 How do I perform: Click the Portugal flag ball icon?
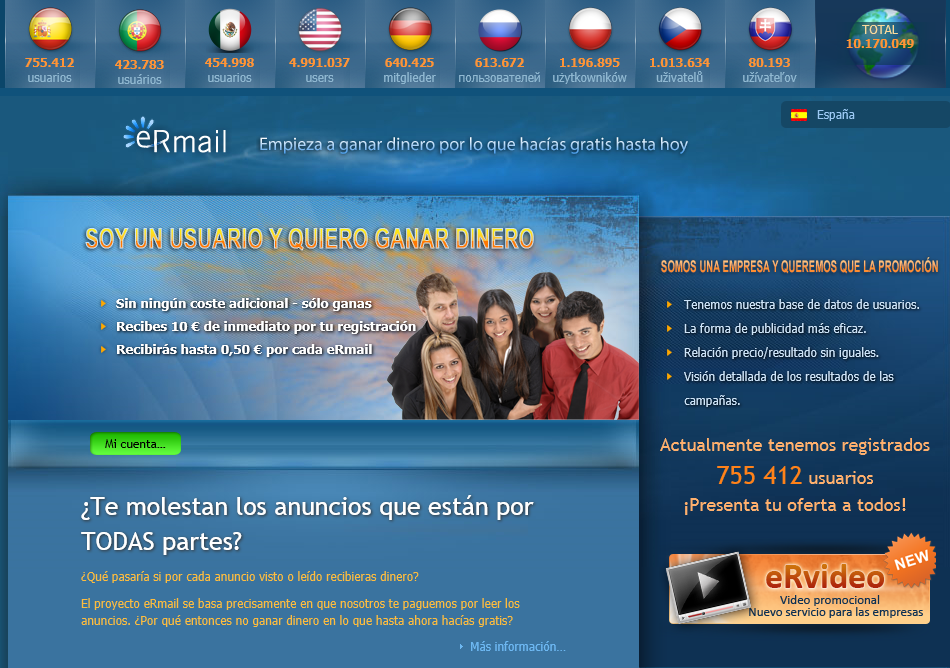pyautogui.click(x=139, y=31)
